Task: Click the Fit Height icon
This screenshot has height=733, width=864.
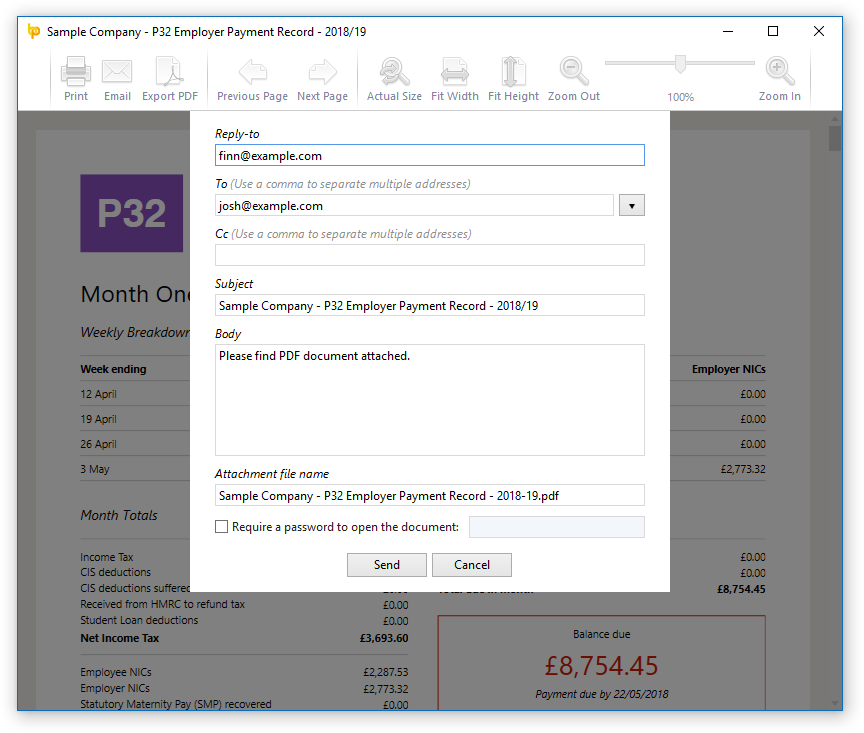Action: [x=513, y=72]
